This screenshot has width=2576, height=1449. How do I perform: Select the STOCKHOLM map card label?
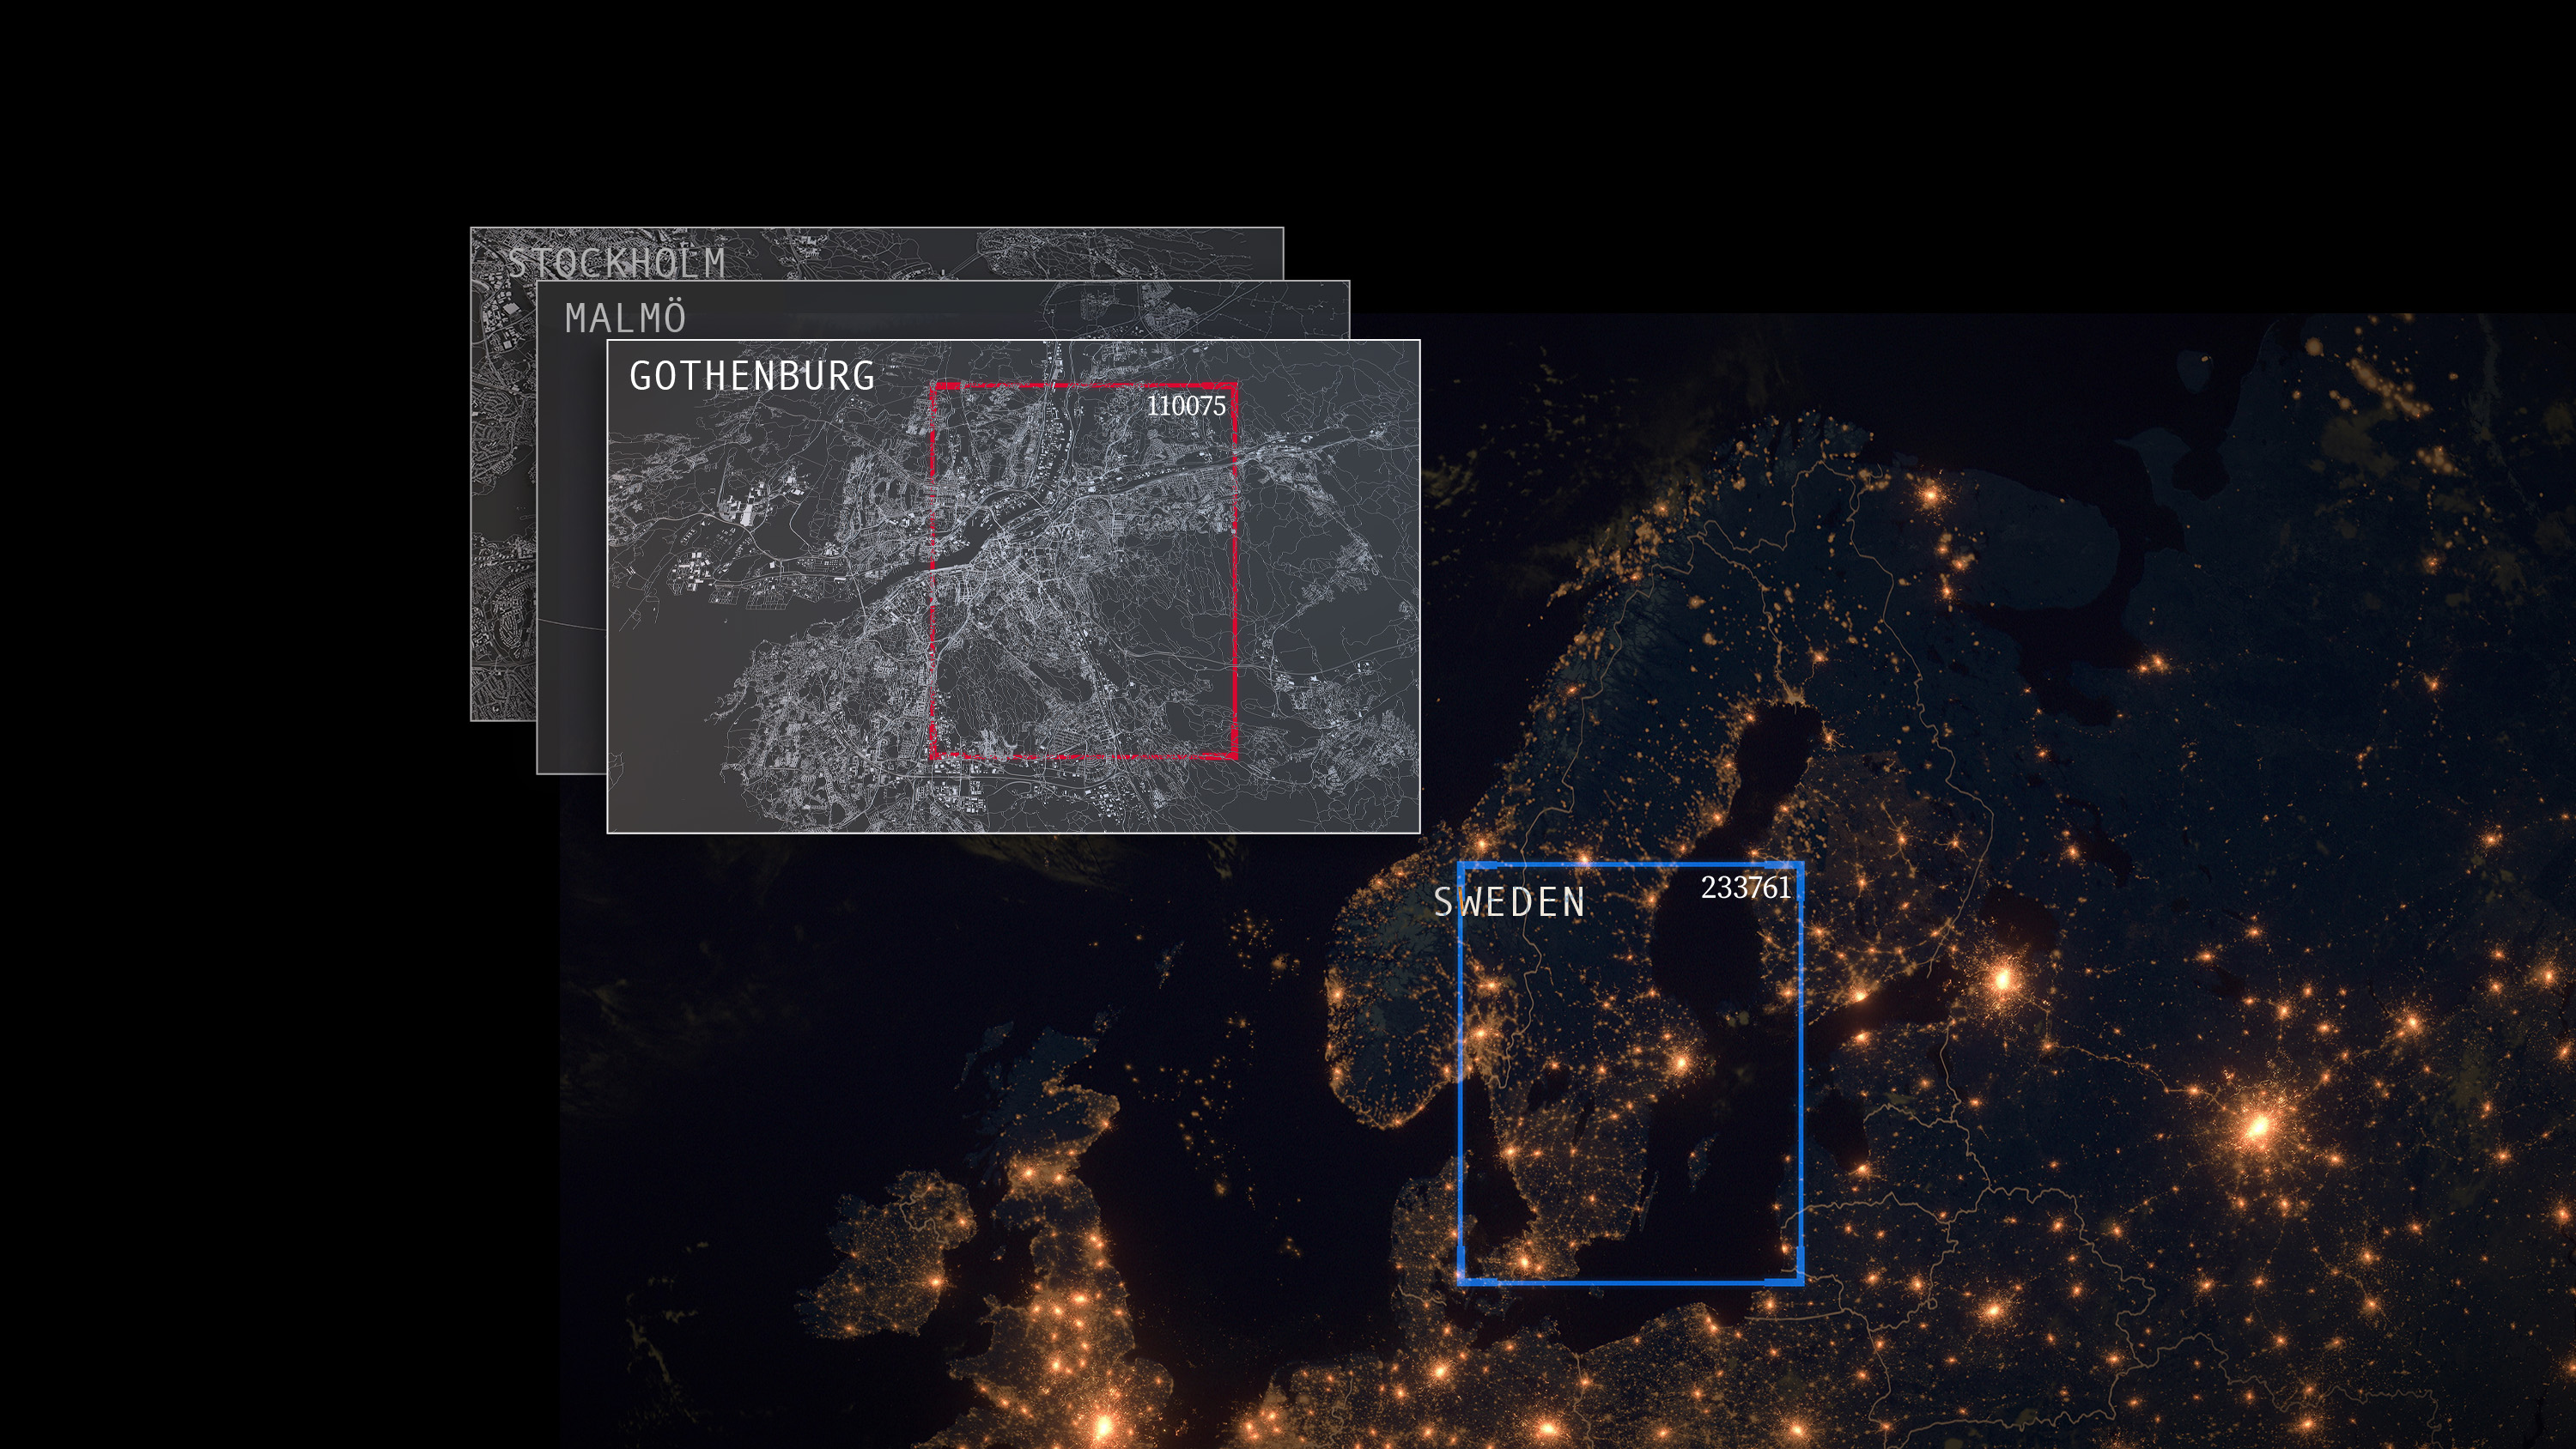coord(616,263)
